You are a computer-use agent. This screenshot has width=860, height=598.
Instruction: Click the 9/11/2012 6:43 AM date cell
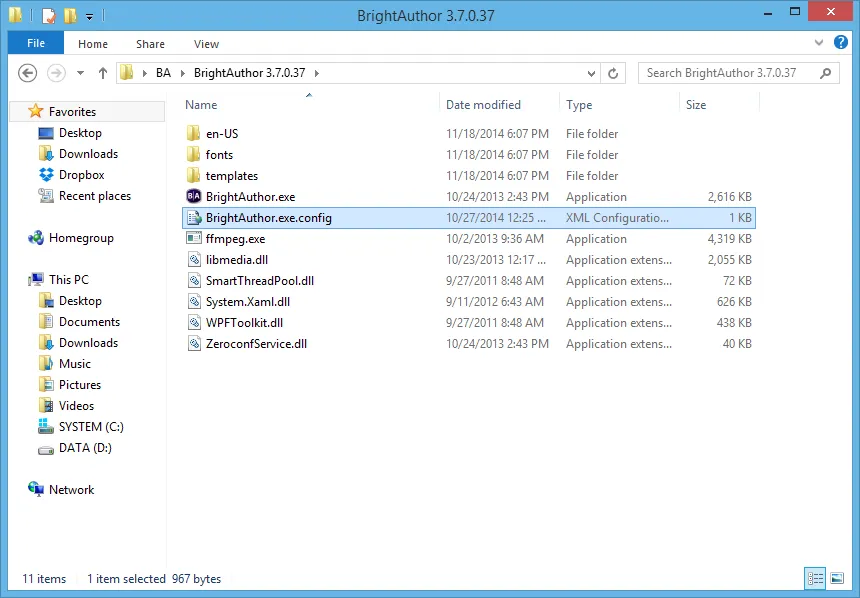(495, 302)
